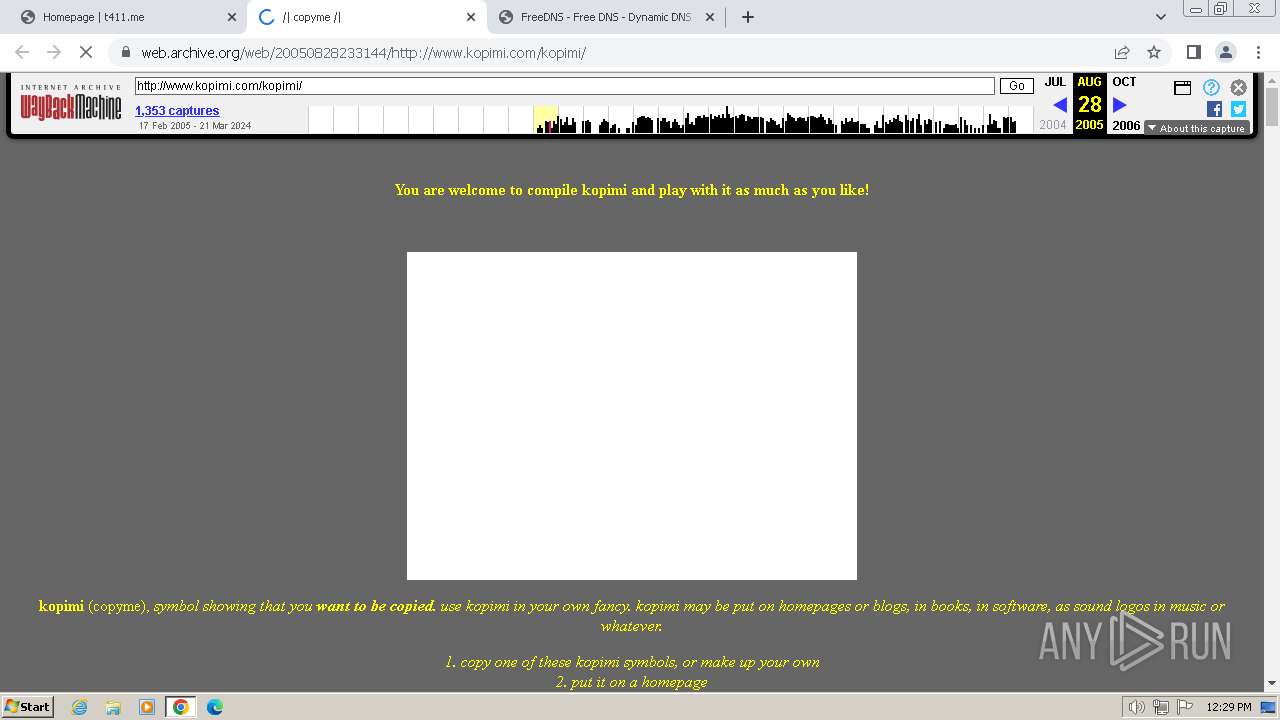Close the Wayback toolbar
Viewport: 1280px width, 720px height.
[x=1238, y=87]
